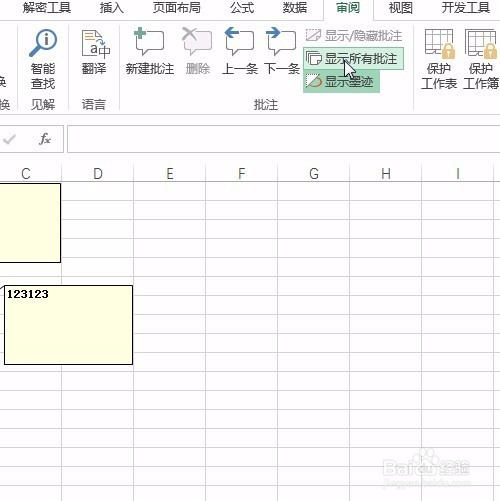Toggle 显示墨迹 ink display
Viewport: 500px width, 501px height.
pyautogui.click(x=341, y=81)
